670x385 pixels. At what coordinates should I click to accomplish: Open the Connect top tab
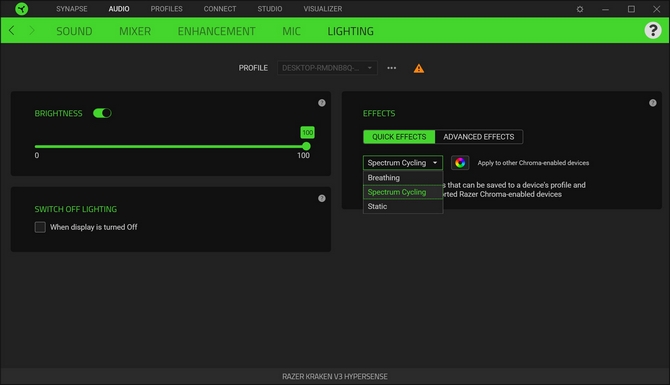(x=220, y=9)
